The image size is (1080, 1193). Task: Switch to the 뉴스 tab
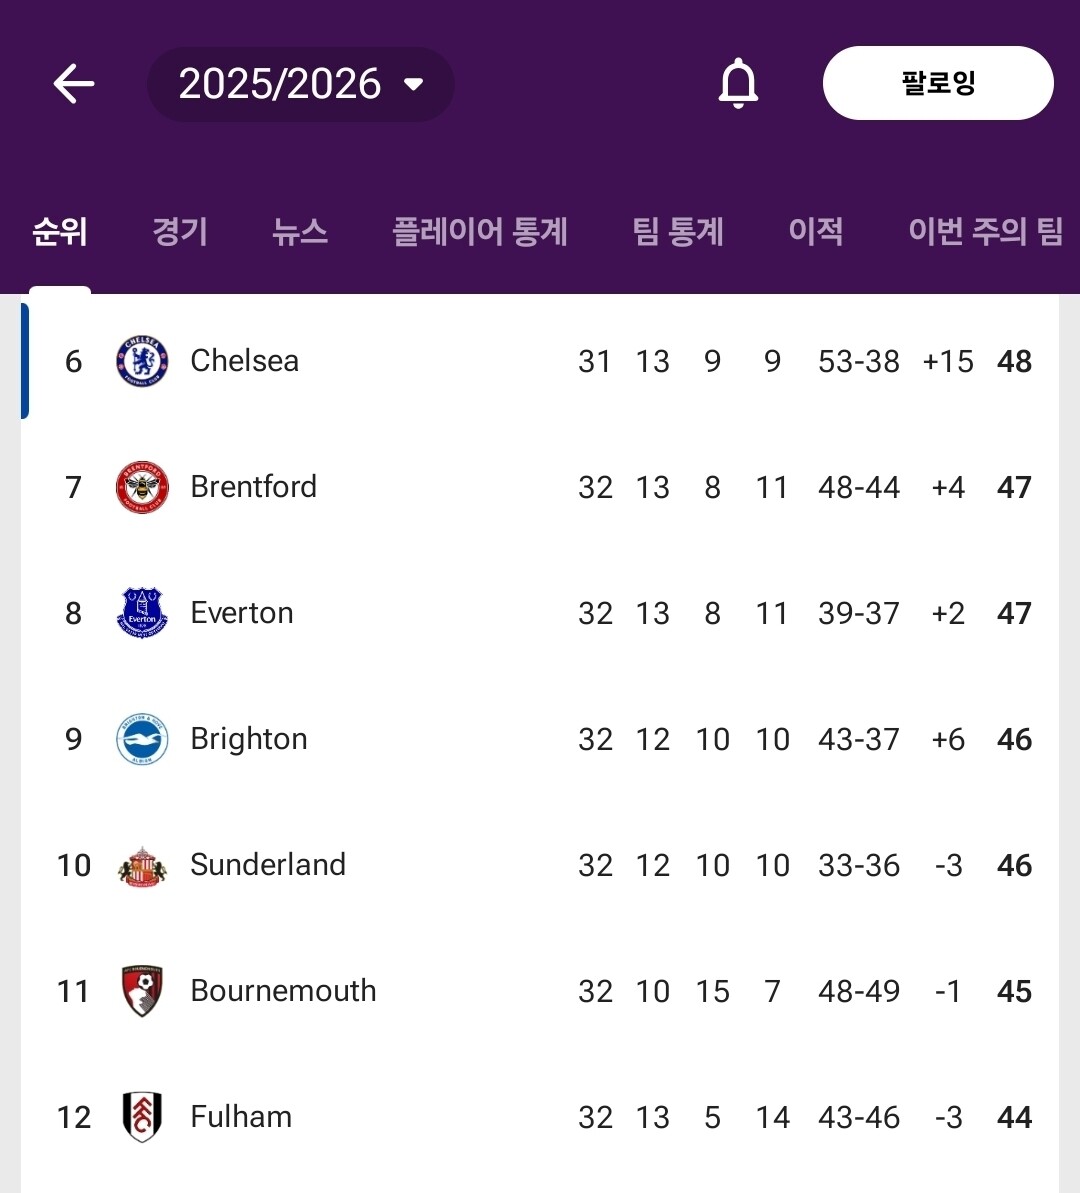click(x=300, y=232)
